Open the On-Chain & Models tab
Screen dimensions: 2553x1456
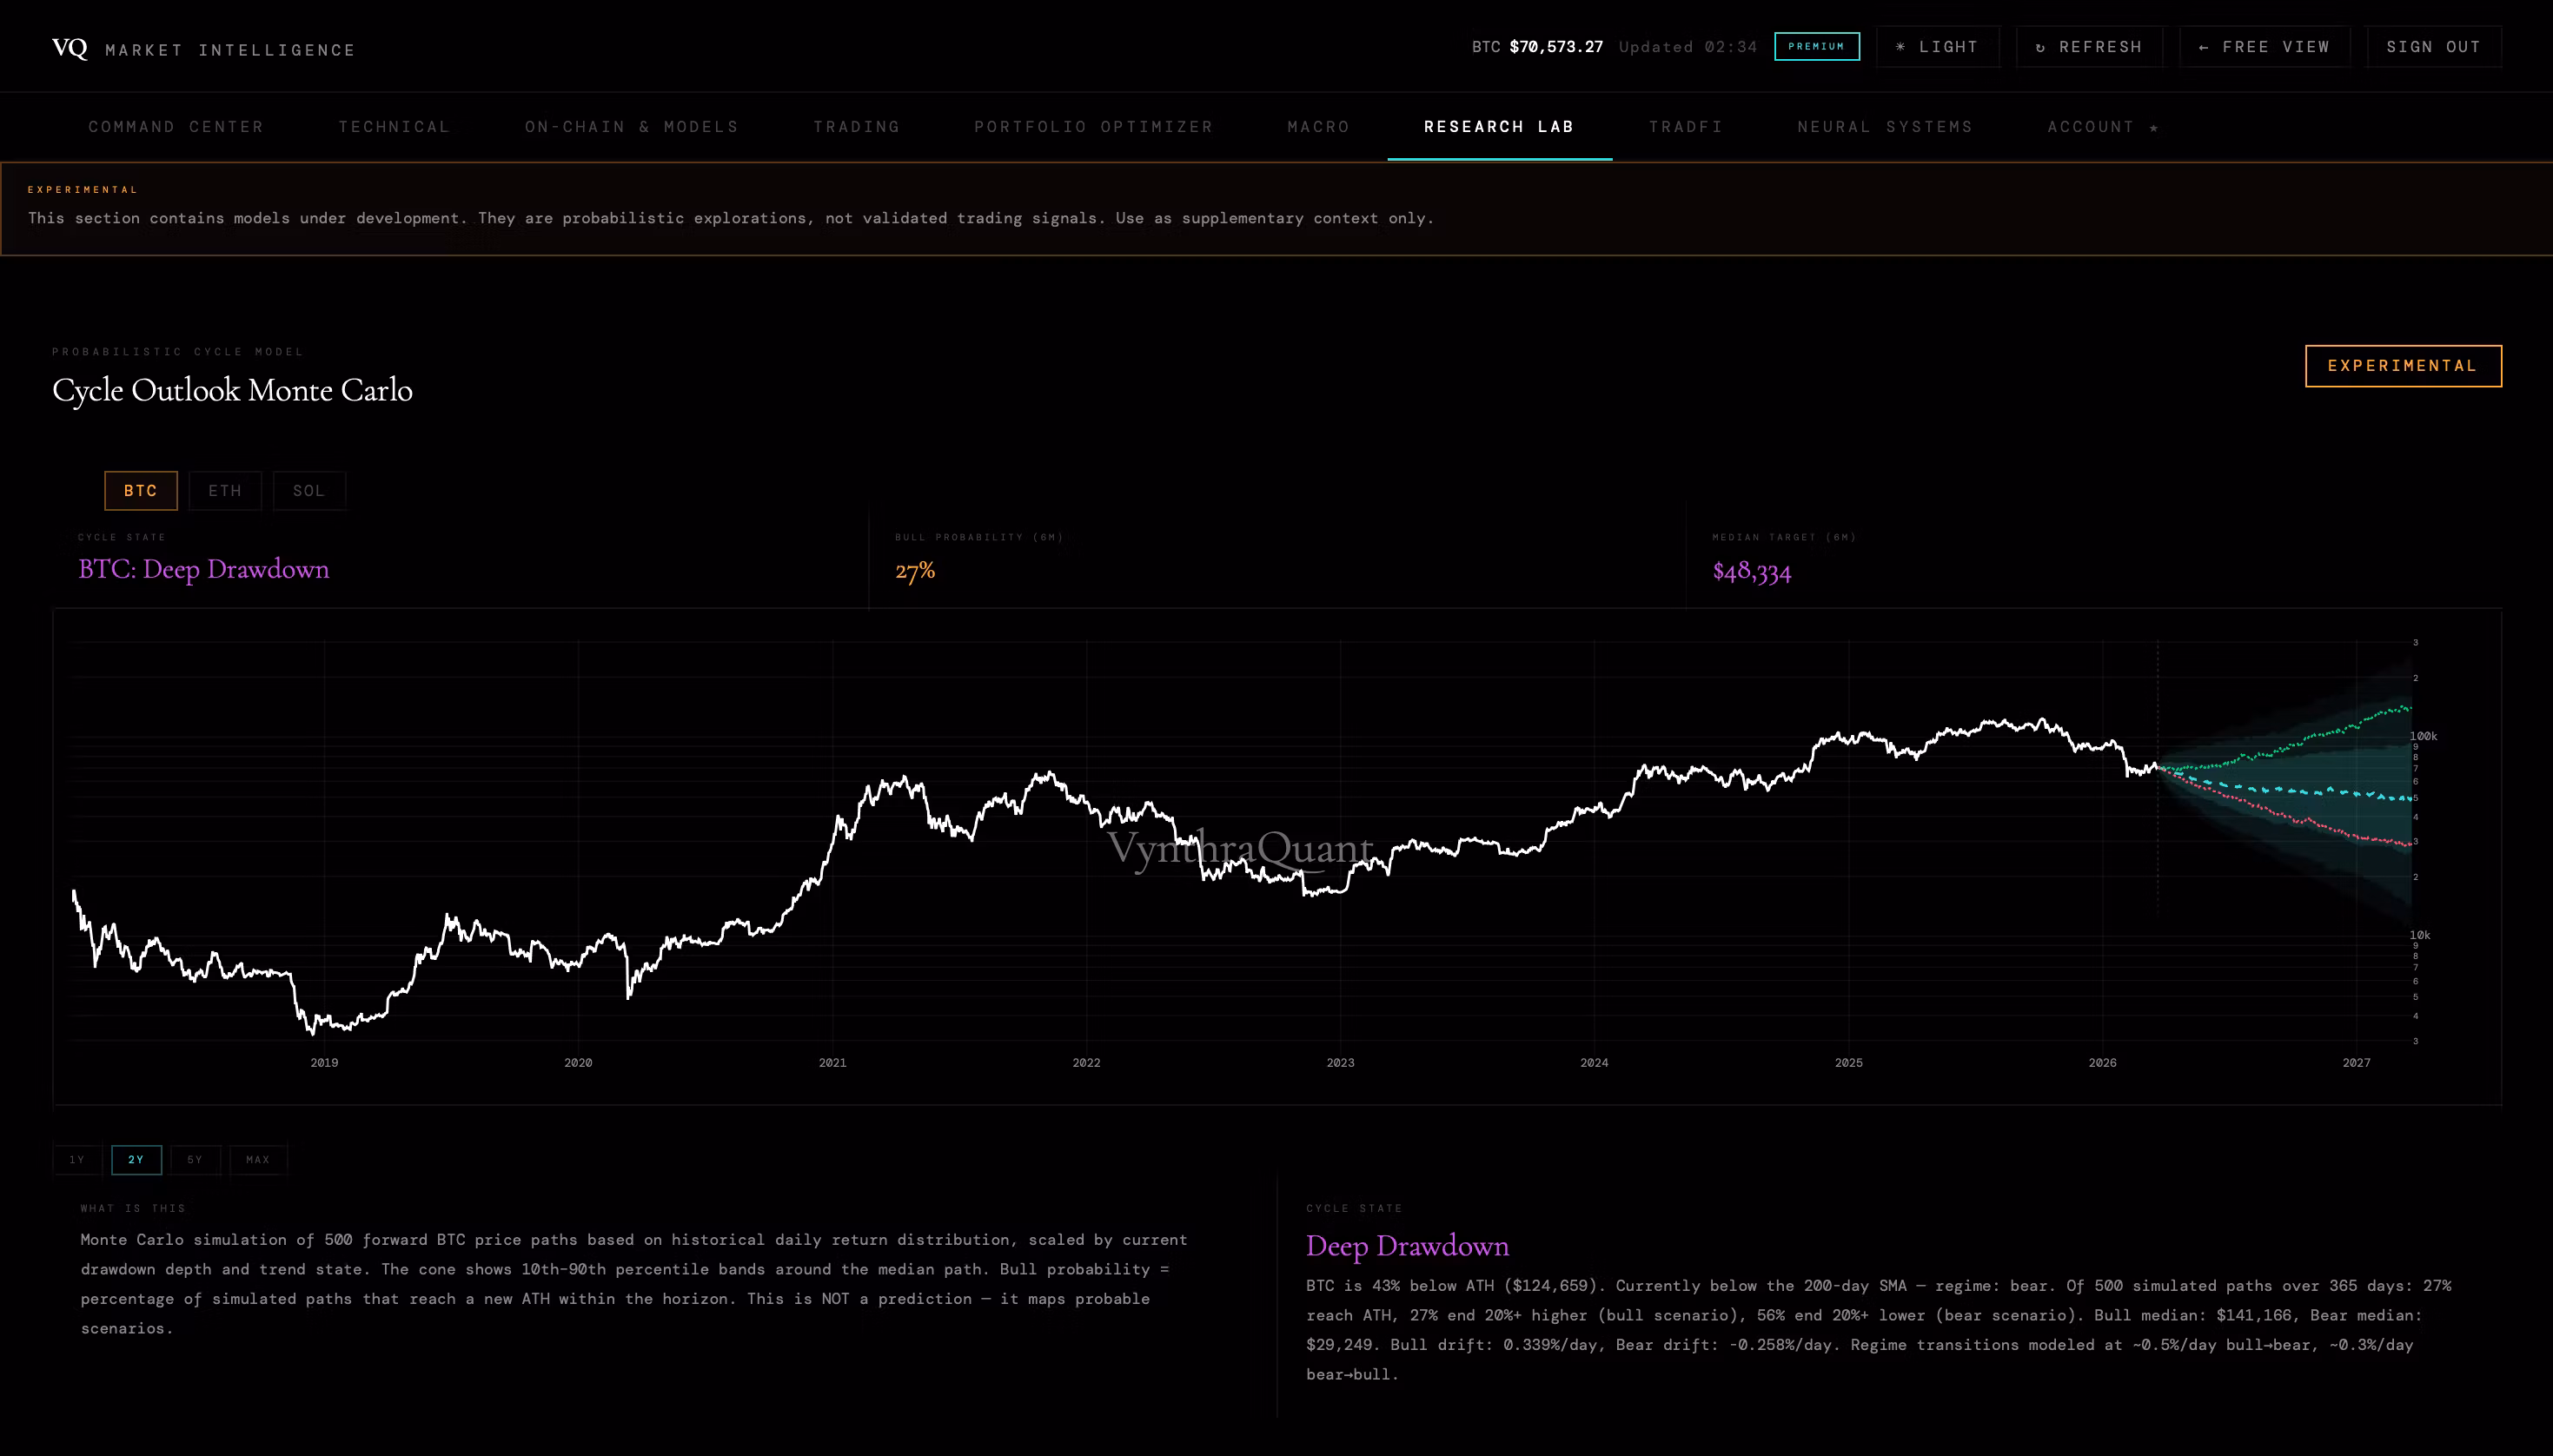click(631, 127)
